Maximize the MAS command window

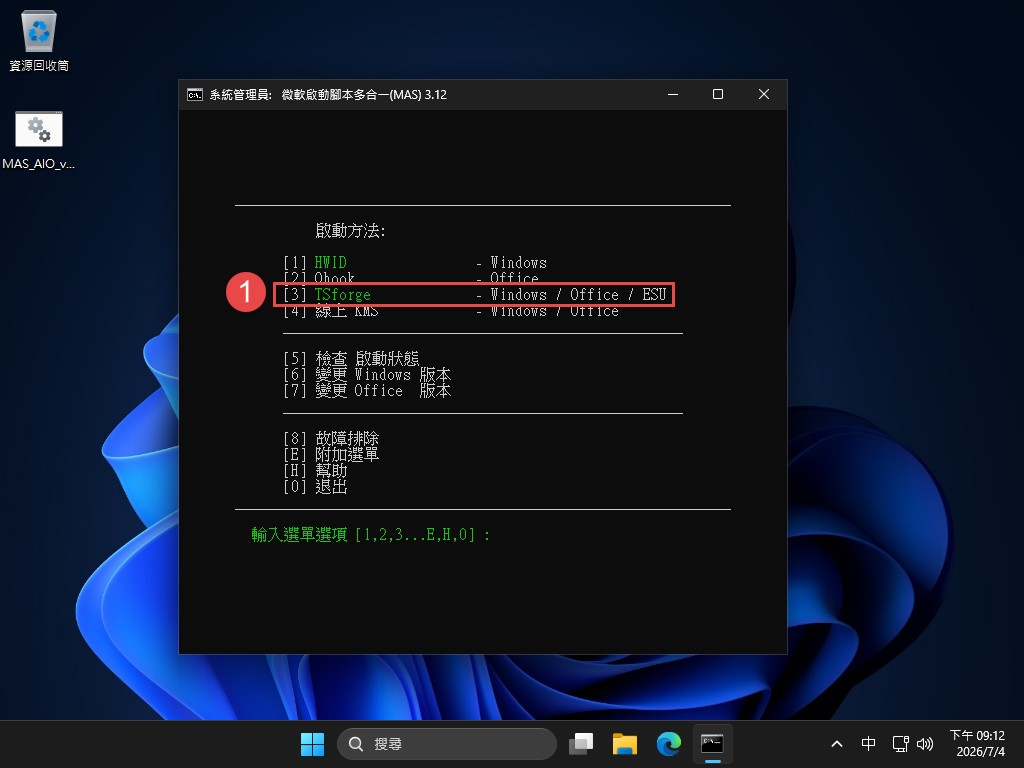[718, 95]
